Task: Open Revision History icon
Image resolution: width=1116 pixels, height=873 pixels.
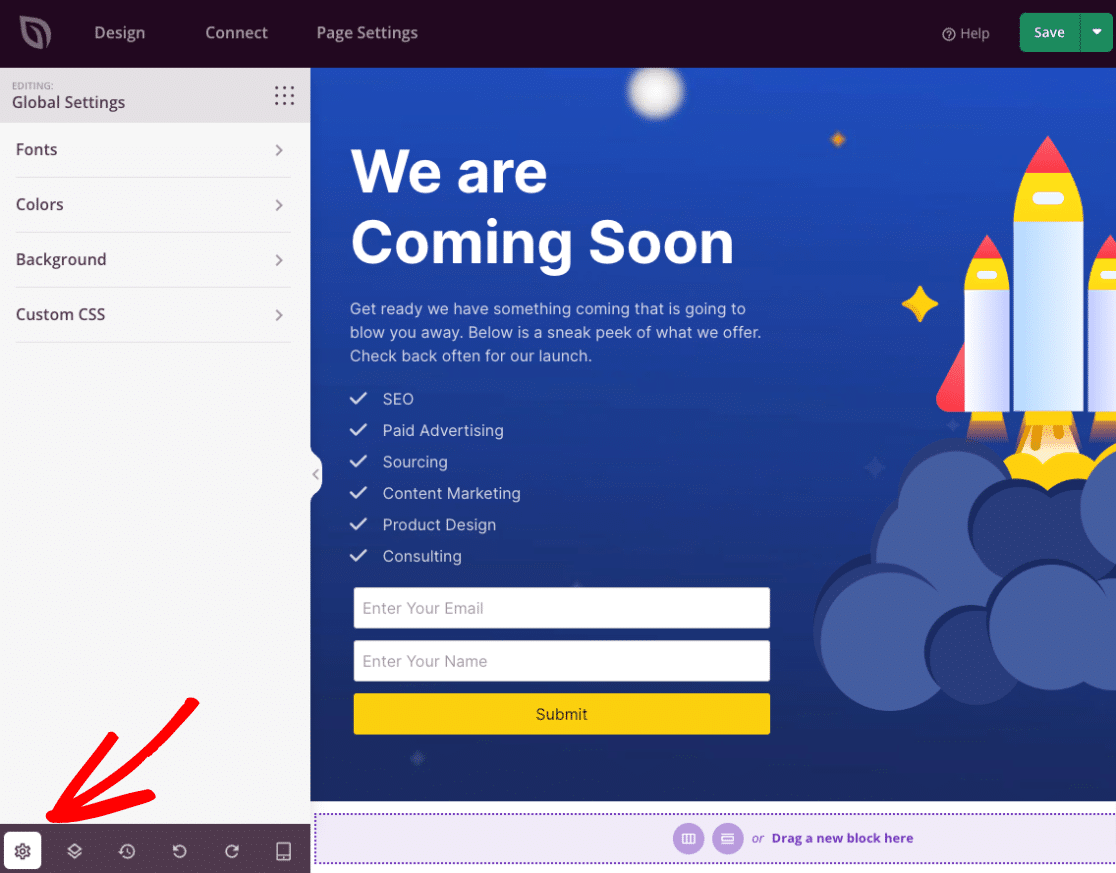Action: (126, 851)
